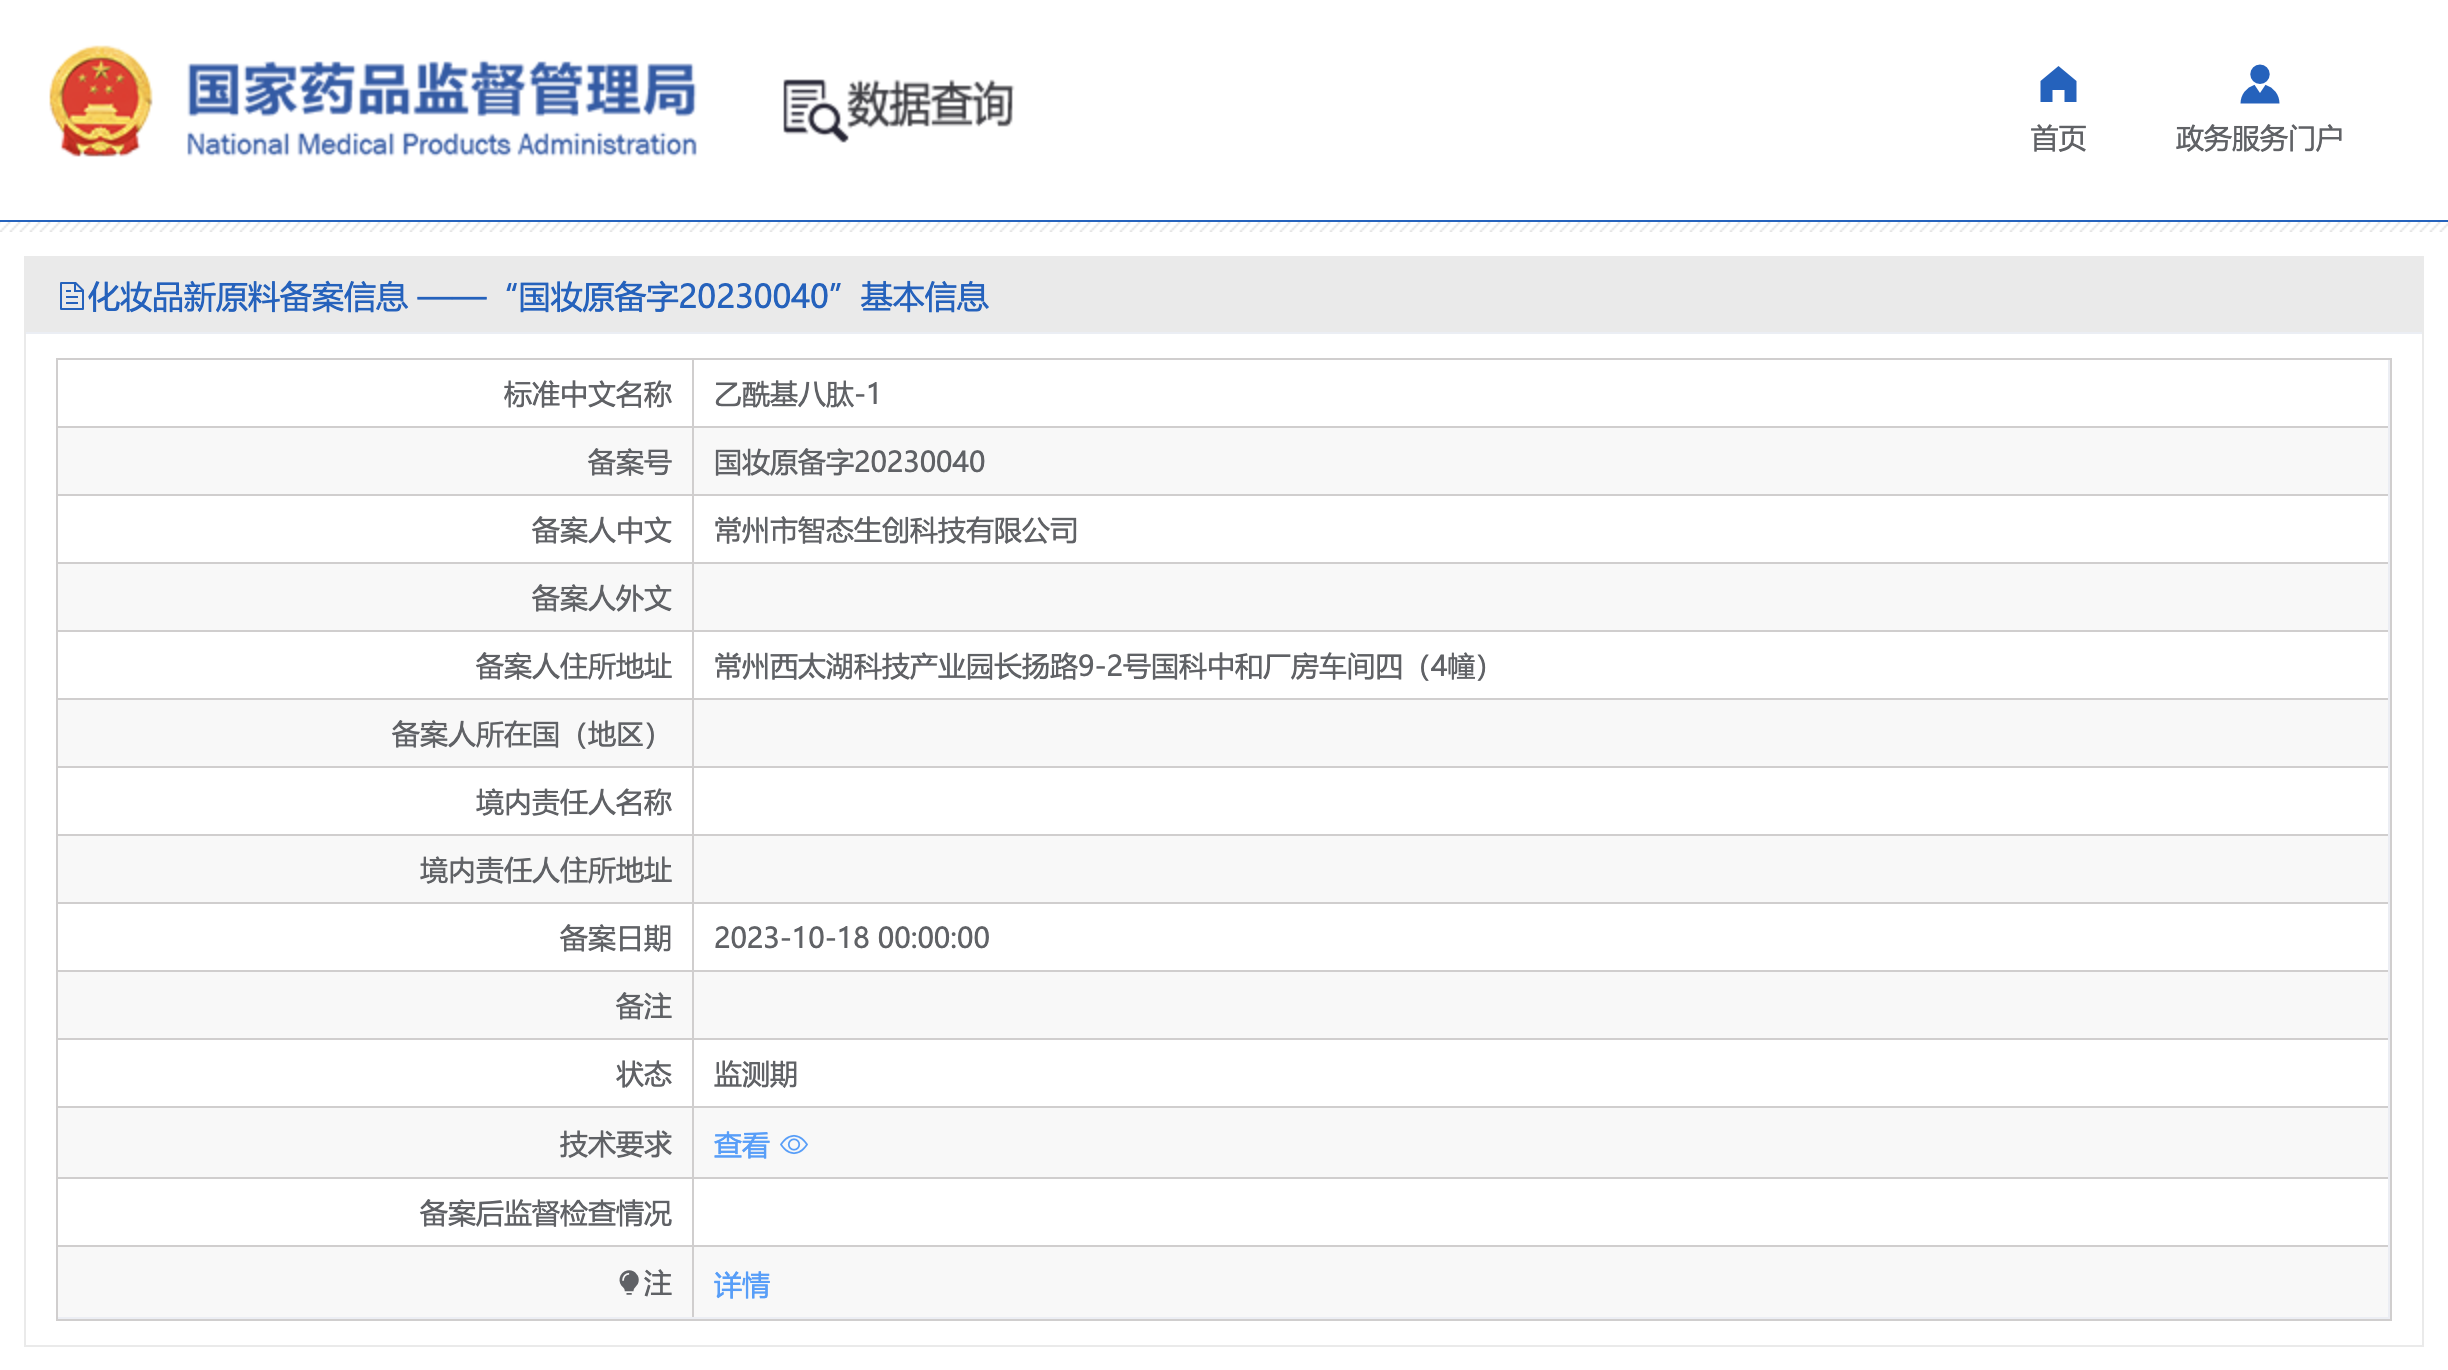This screenshot has width=2448, height=1370.
Task: Click the filing date 2023-10-18 value
Action: [851, 938]
